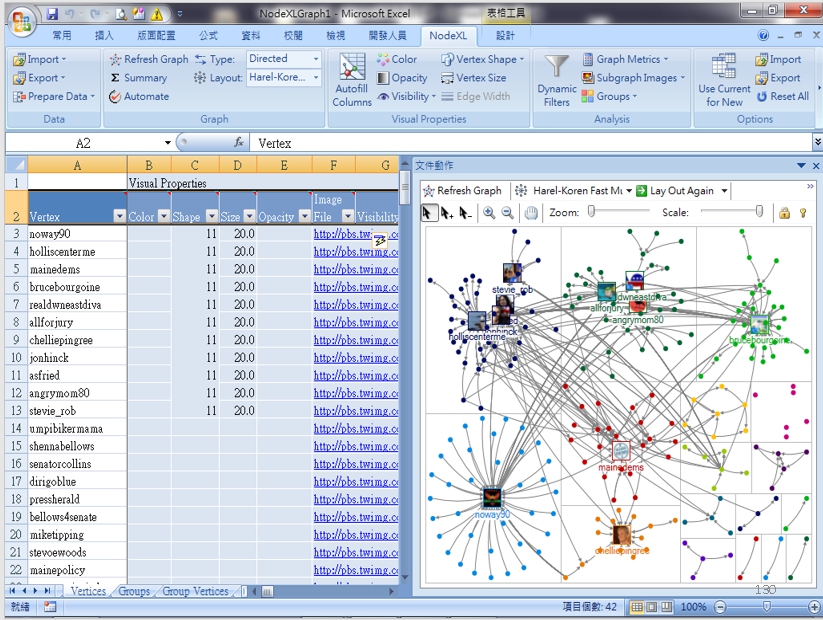
Task: Click Subgraph Images icon
Action: (588, 78)
